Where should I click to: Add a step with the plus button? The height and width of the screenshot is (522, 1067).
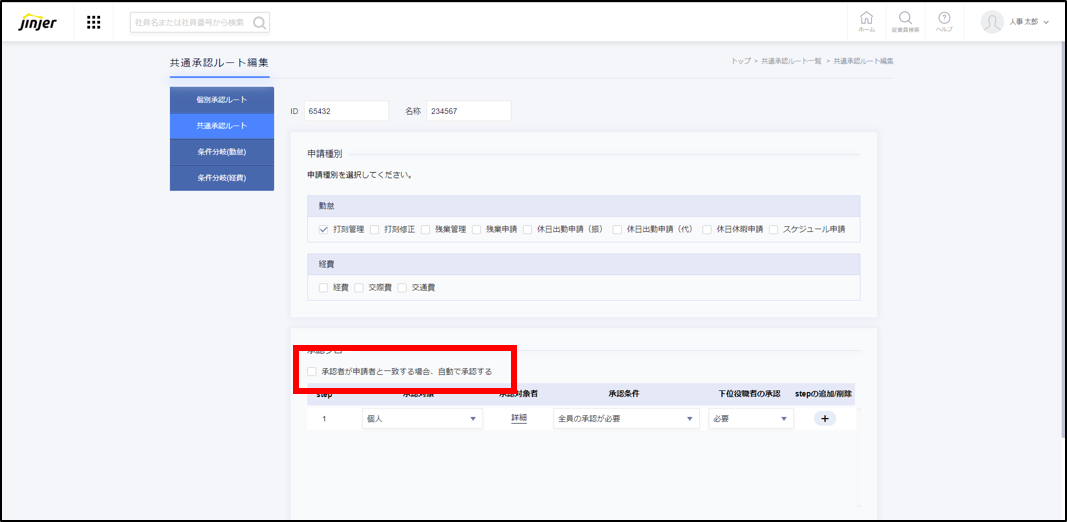[826, 419]
